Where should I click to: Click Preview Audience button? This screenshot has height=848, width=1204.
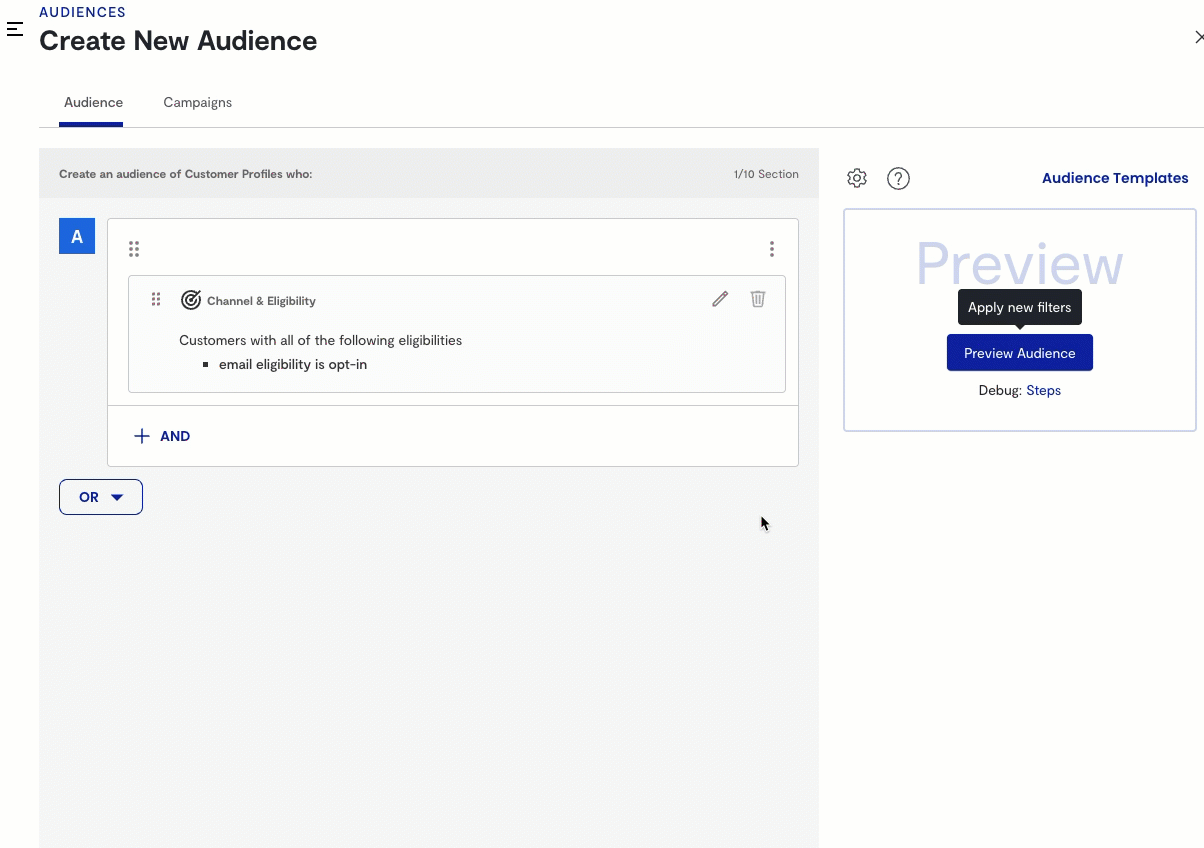pyautogui.click(x=1019, y=353)
